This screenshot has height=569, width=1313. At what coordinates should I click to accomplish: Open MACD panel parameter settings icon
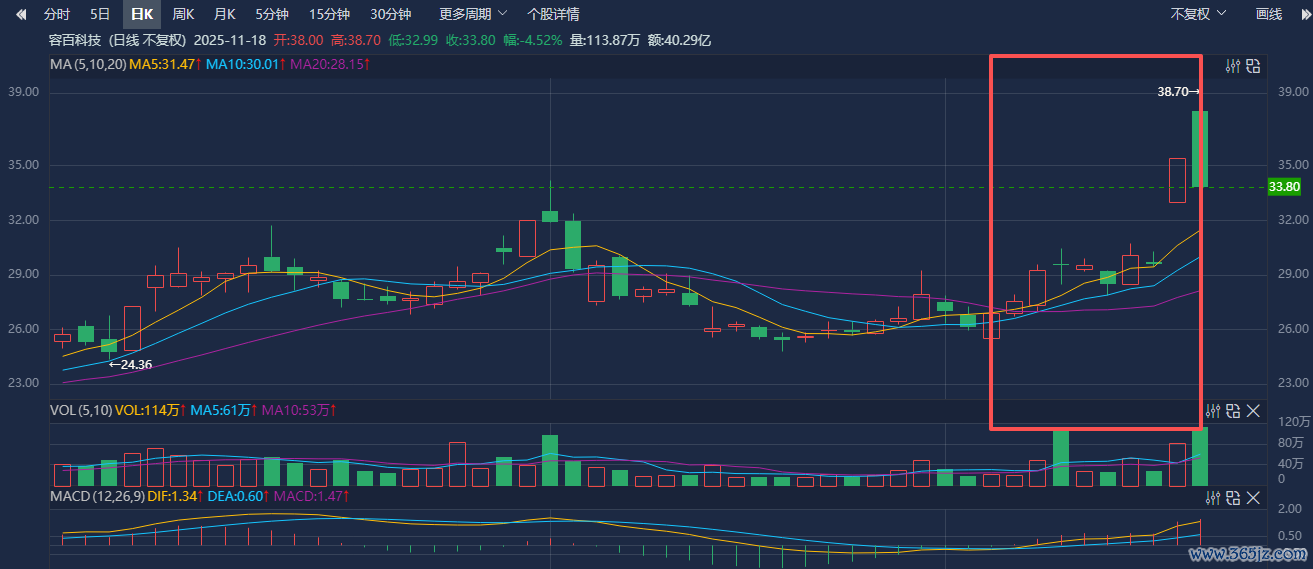coord(1213,497)
